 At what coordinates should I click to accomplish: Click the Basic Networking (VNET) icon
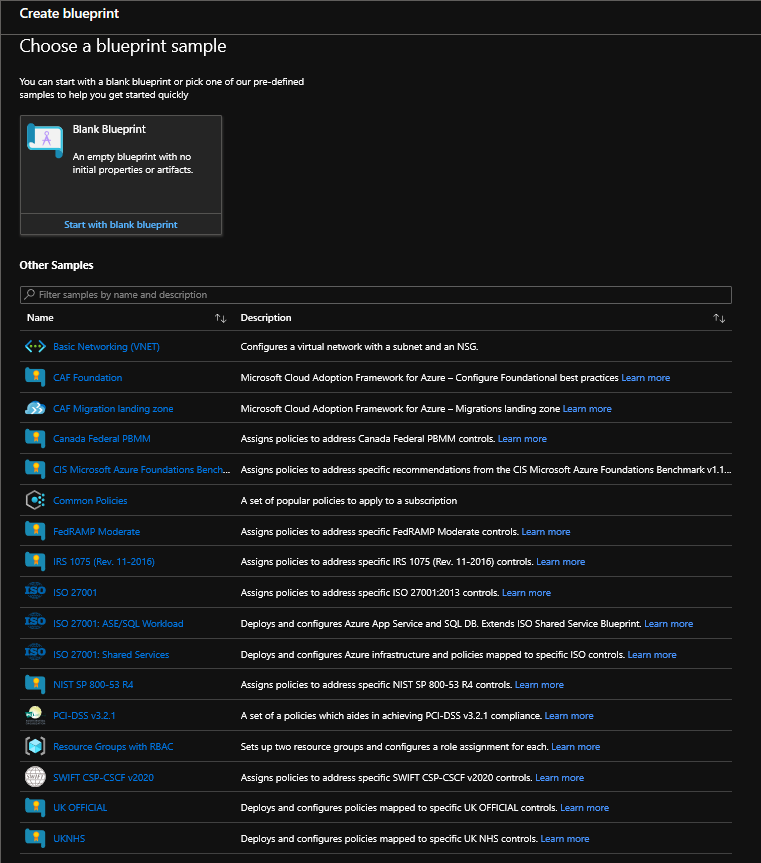point(35,347)
